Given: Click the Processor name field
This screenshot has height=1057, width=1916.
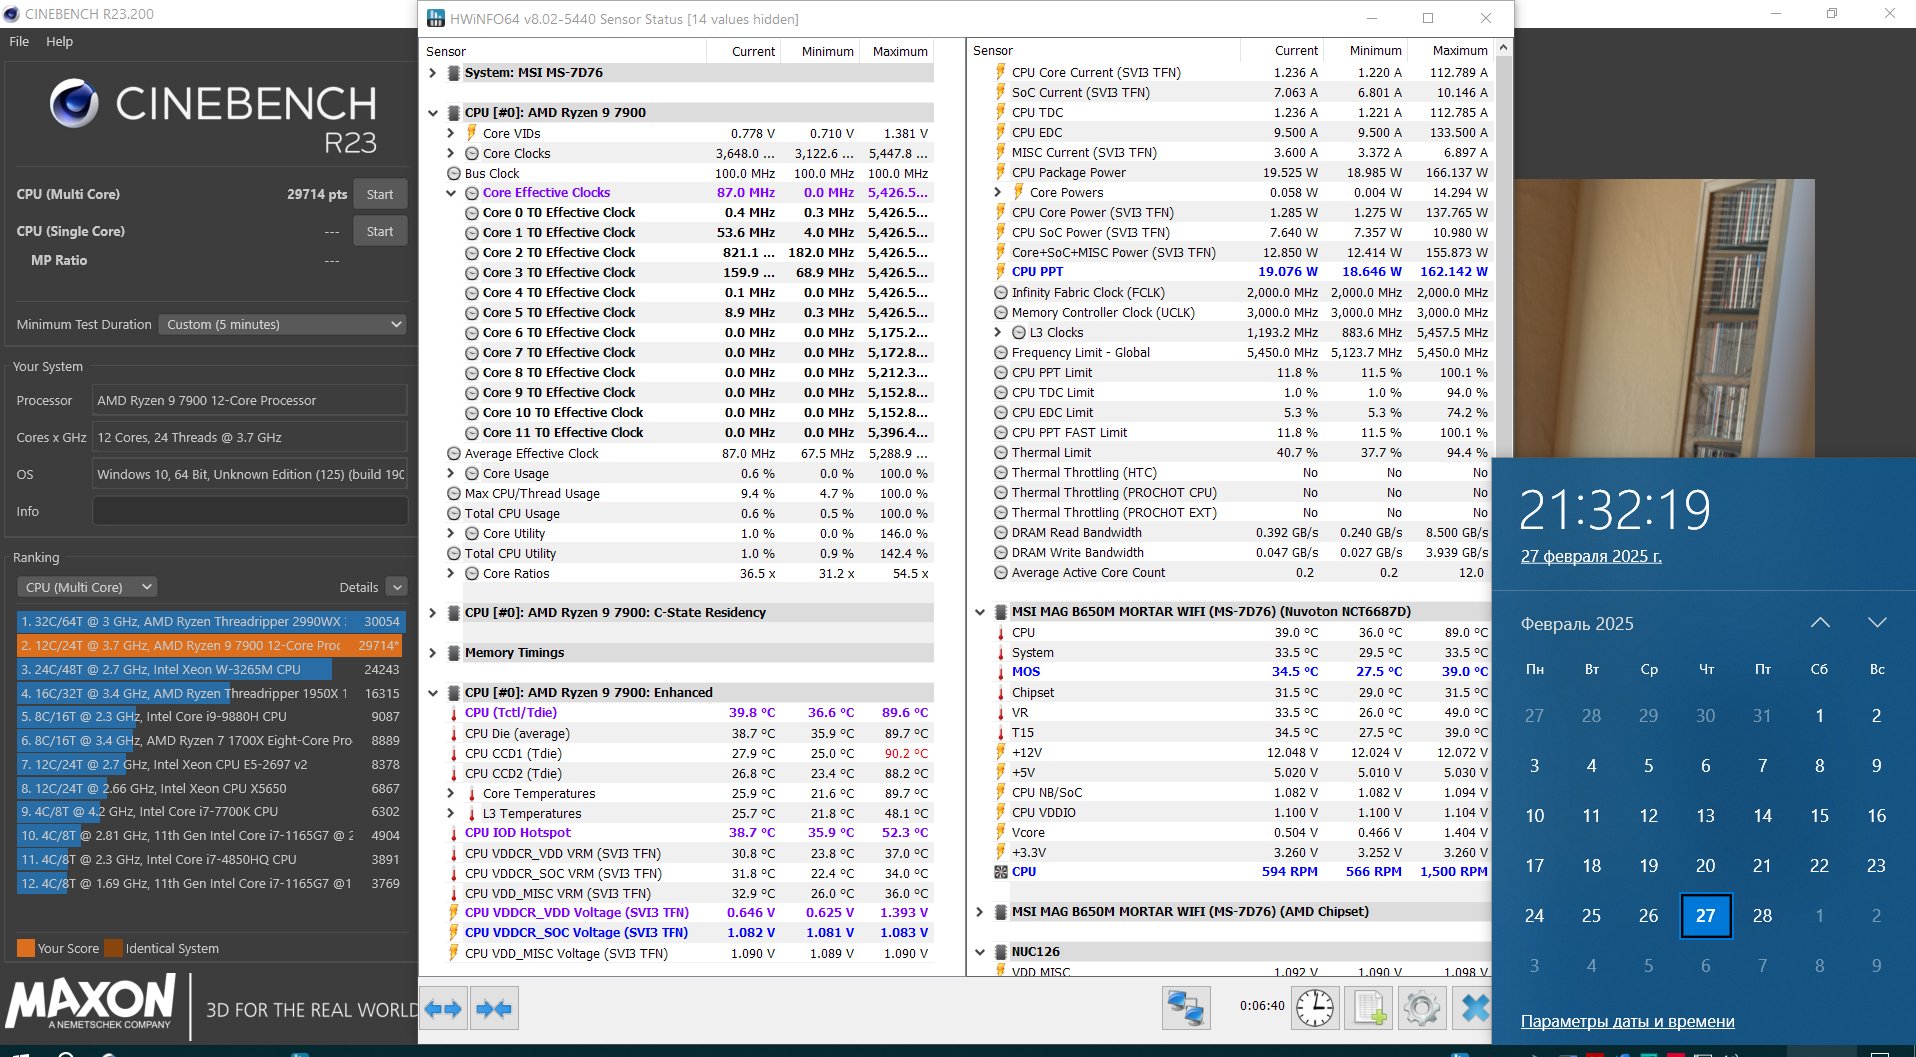Looking at the screenshot, I should 250,400.
